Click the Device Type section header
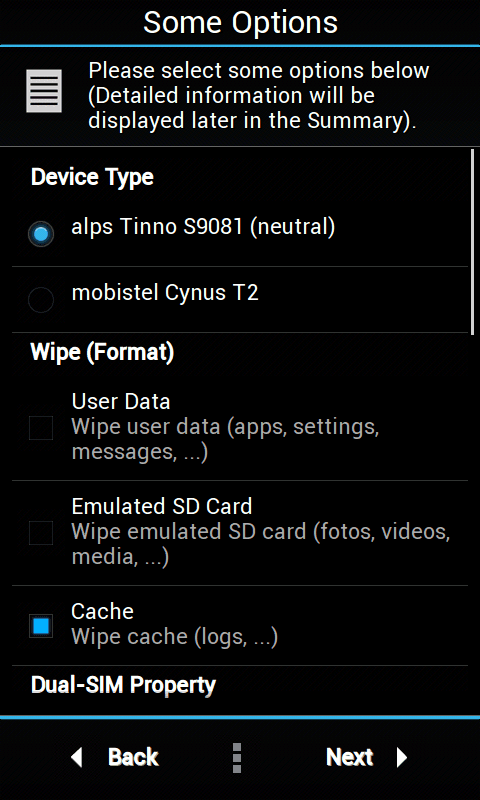 (92, 177)
